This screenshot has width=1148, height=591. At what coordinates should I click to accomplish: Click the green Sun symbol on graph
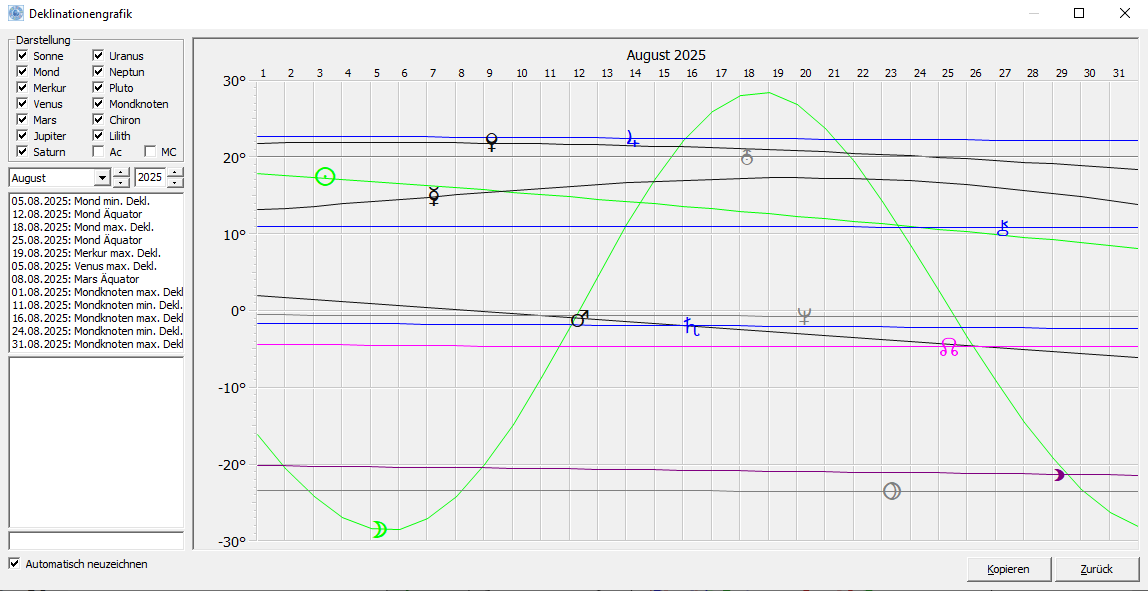(x=325, y=177)
